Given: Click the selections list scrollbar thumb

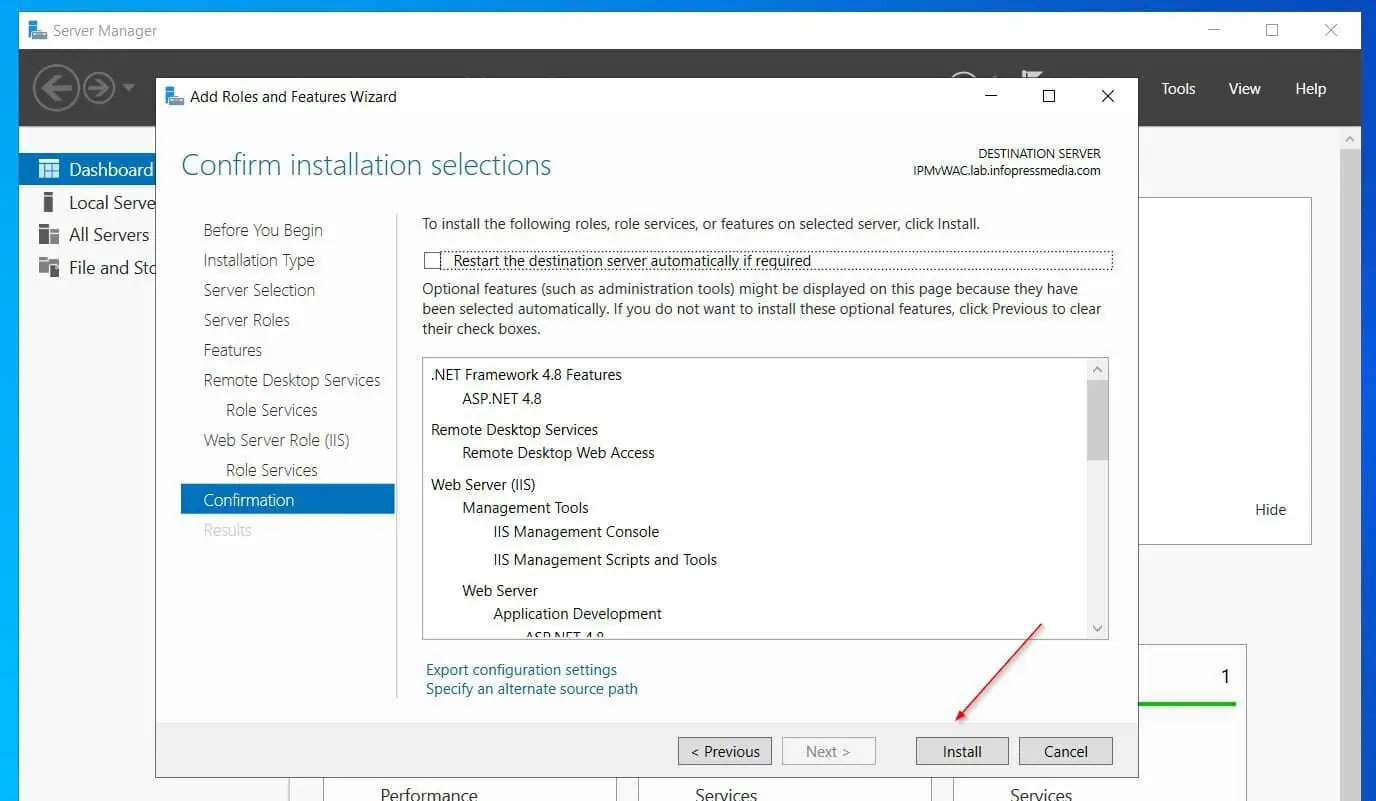Looking at the screenshot, I should click(1097, 420).
